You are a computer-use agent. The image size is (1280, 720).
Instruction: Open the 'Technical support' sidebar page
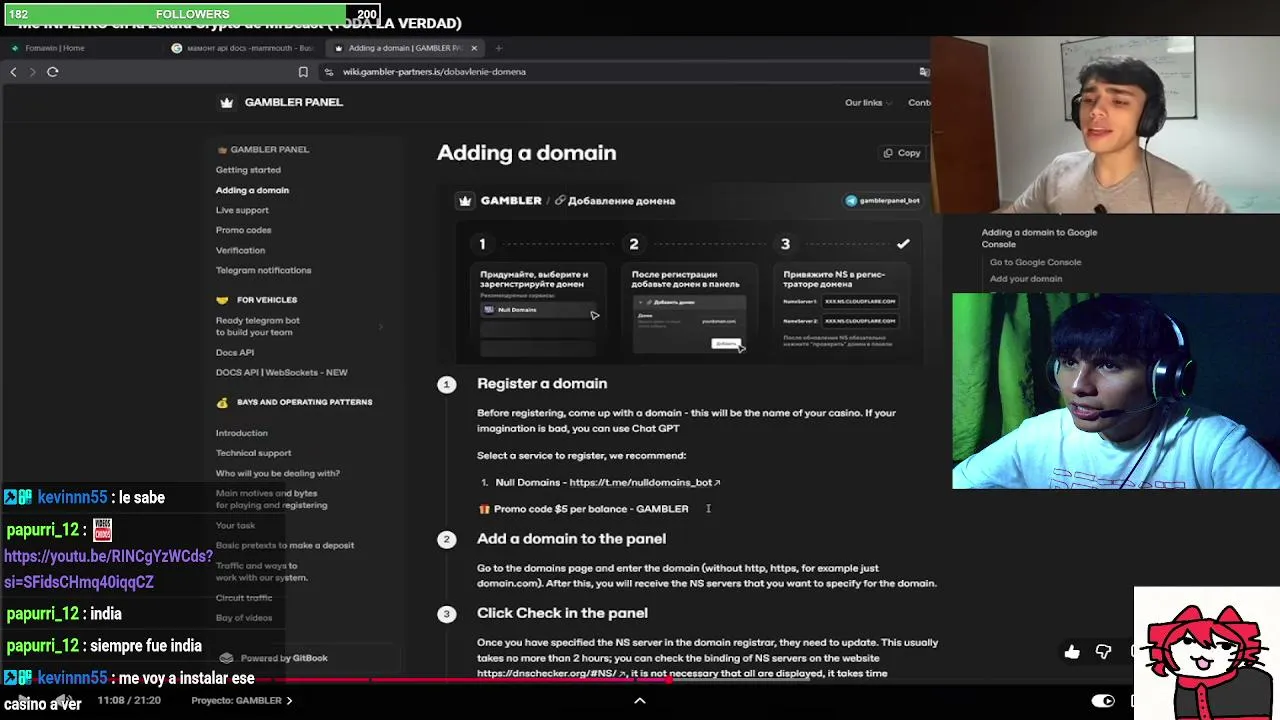pyautogui.click(x=253, y=453)
